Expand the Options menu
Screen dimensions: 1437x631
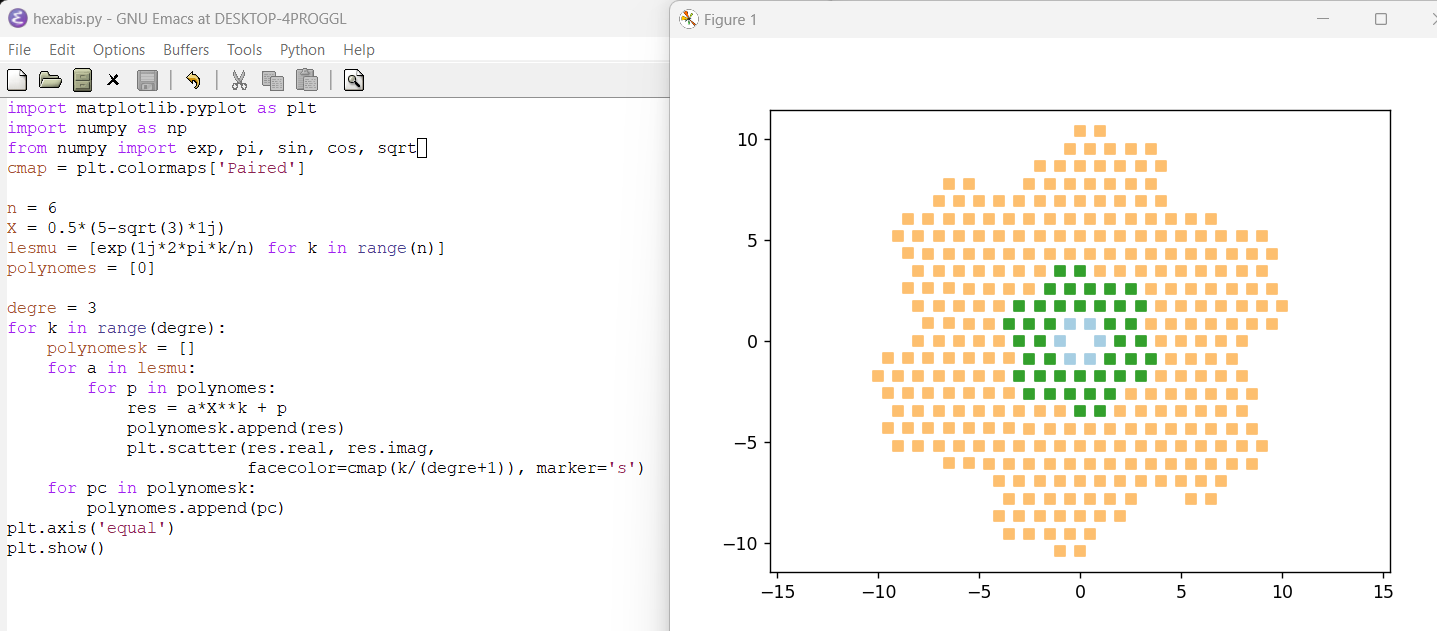119,50
